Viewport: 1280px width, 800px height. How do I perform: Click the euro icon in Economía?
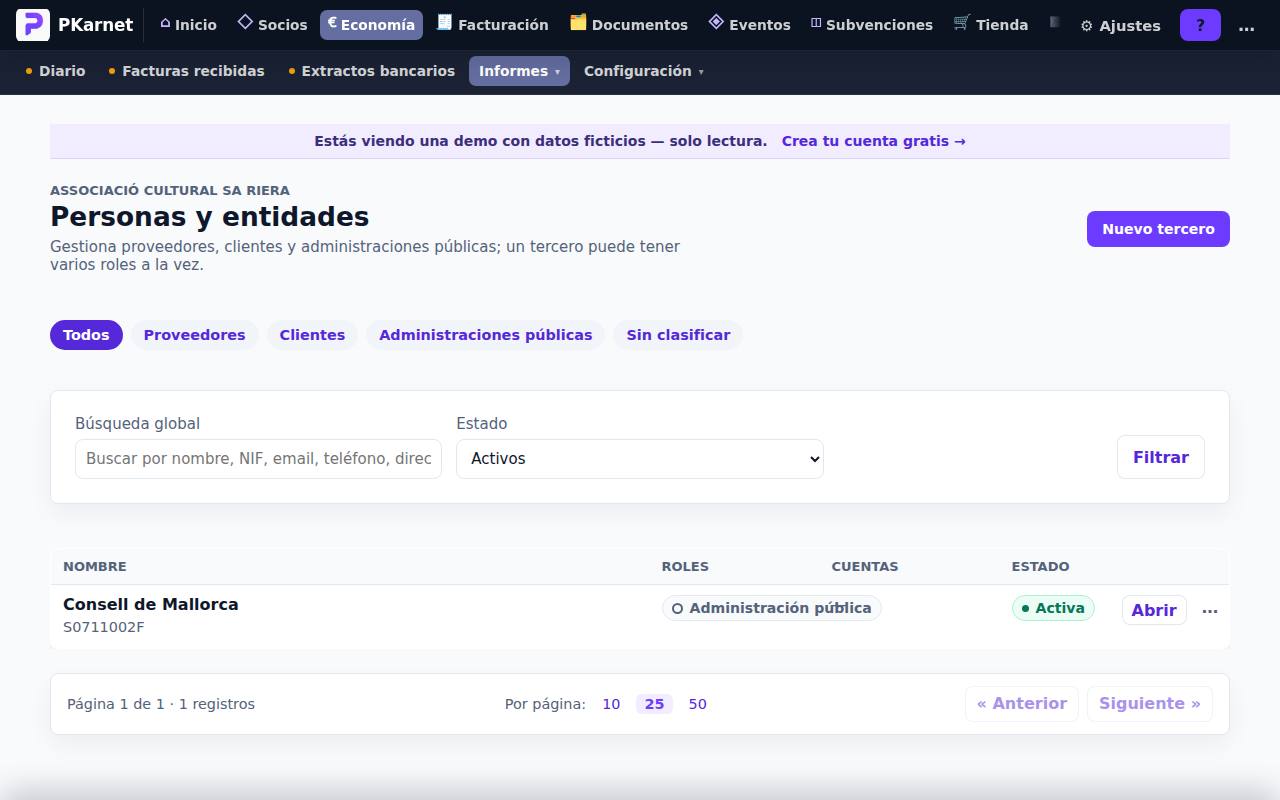click(332, 23)
